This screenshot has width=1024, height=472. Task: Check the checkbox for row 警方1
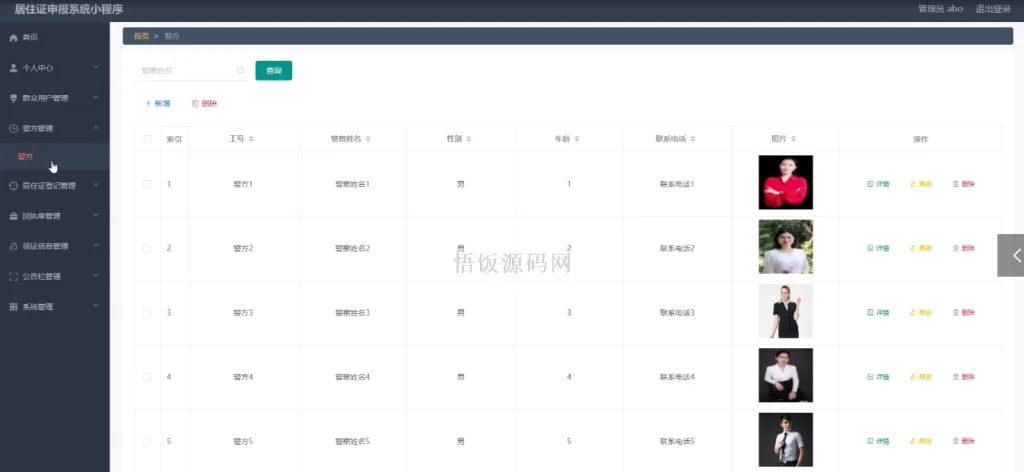(147, 184)
